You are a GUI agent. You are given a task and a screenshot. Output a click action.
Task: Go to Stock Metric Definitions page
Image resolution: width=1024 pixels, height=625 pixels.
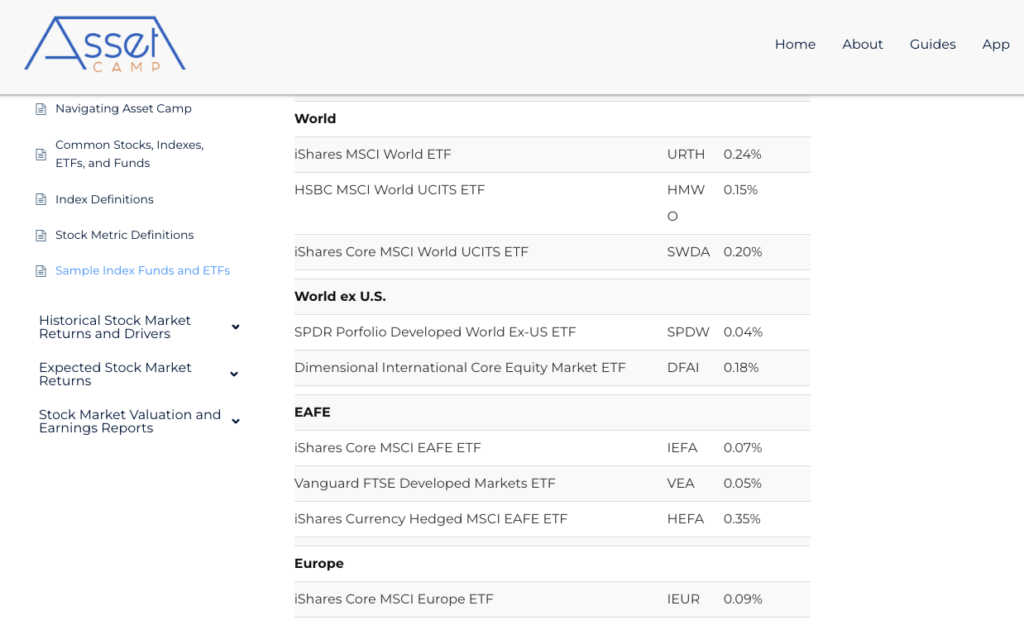point(125,235)
